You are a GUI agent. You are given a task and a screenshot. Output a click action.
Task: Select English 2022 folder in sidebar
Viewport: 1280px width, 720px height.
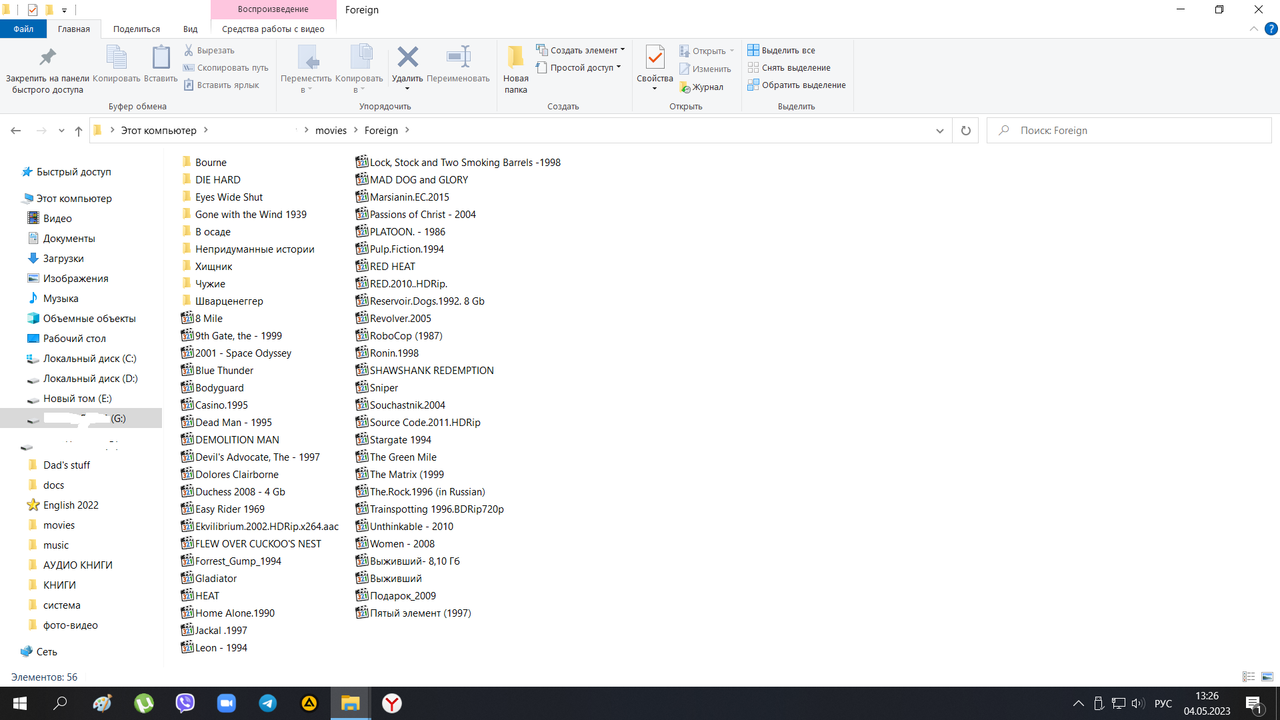[70, 505]
